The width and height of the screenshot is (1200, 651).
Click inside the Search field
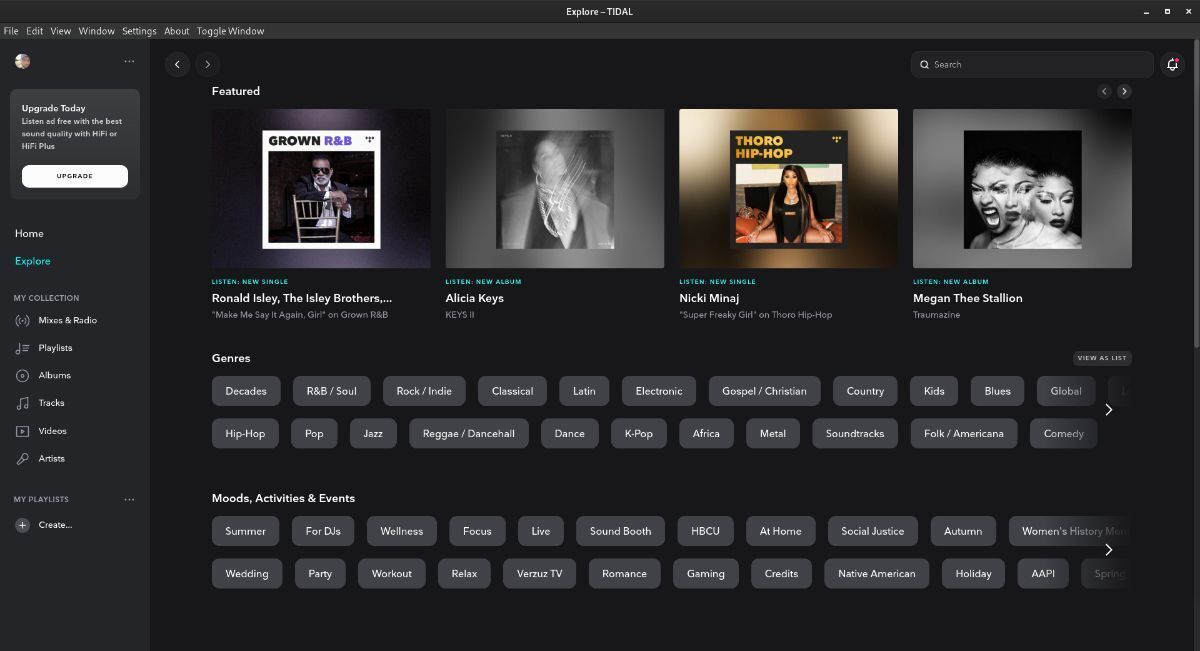pos(1032,64)
